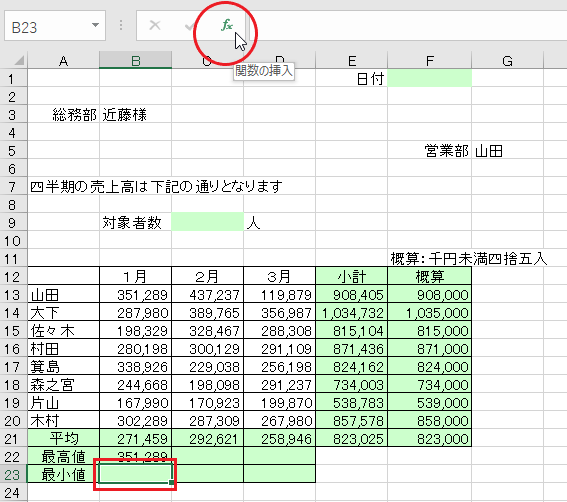The width and height of the screenshot is (567, 502).
Task: Select the cell with value 338,926
Action: [x=136, y=366]
